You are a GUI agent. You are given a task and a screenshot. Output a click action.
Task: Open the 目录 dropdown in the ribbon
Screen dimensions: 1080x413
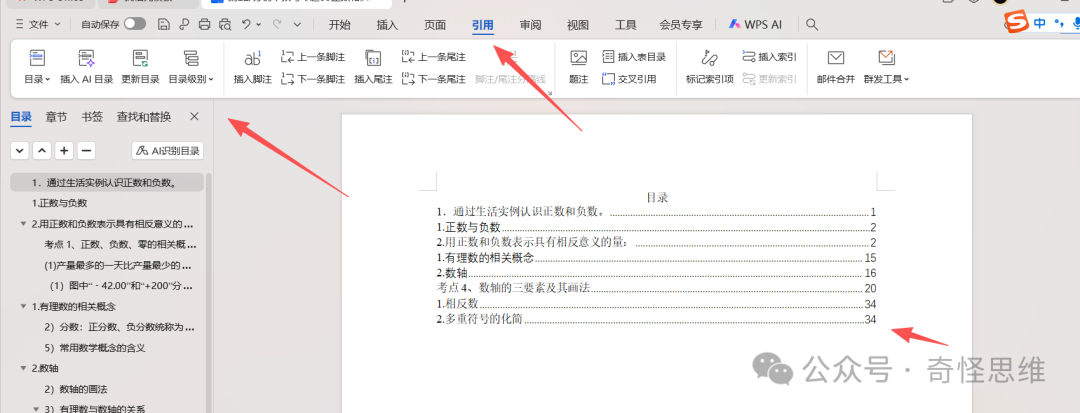(x=37, y=79)
